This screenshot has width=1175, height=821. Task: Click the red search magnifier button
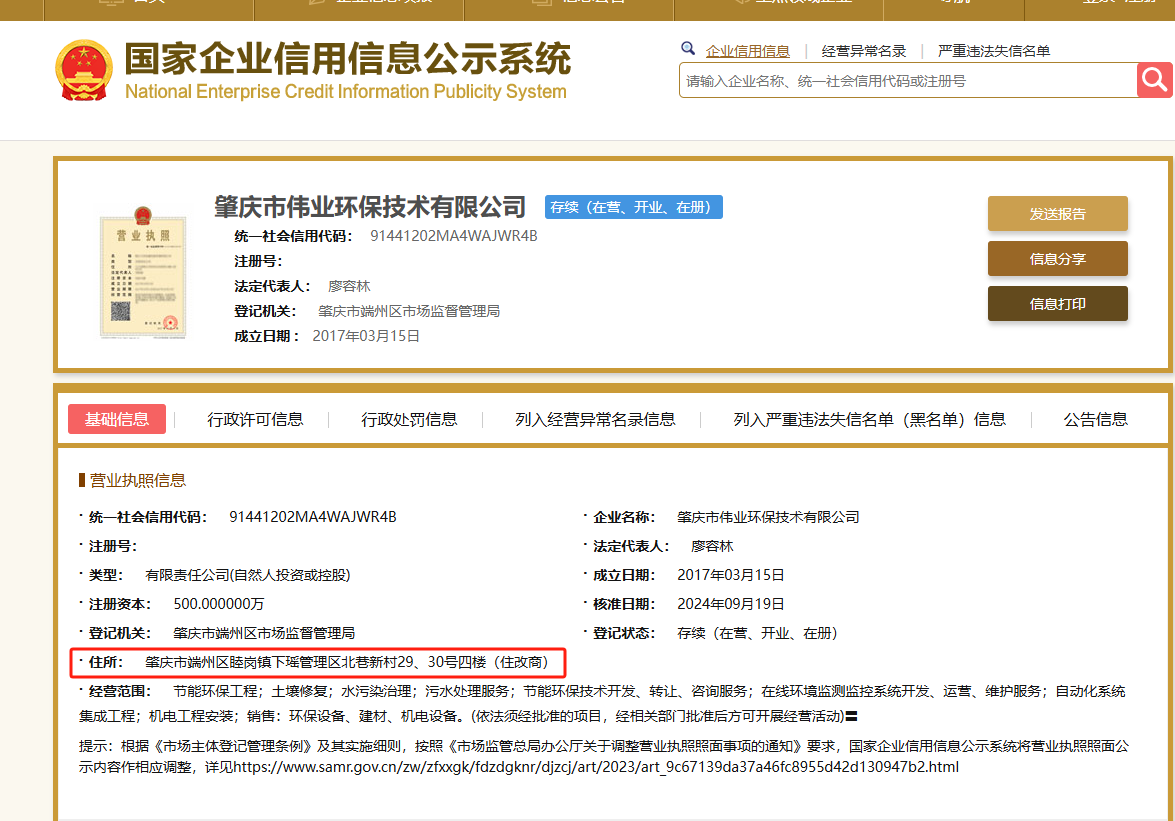point(1155,80)
